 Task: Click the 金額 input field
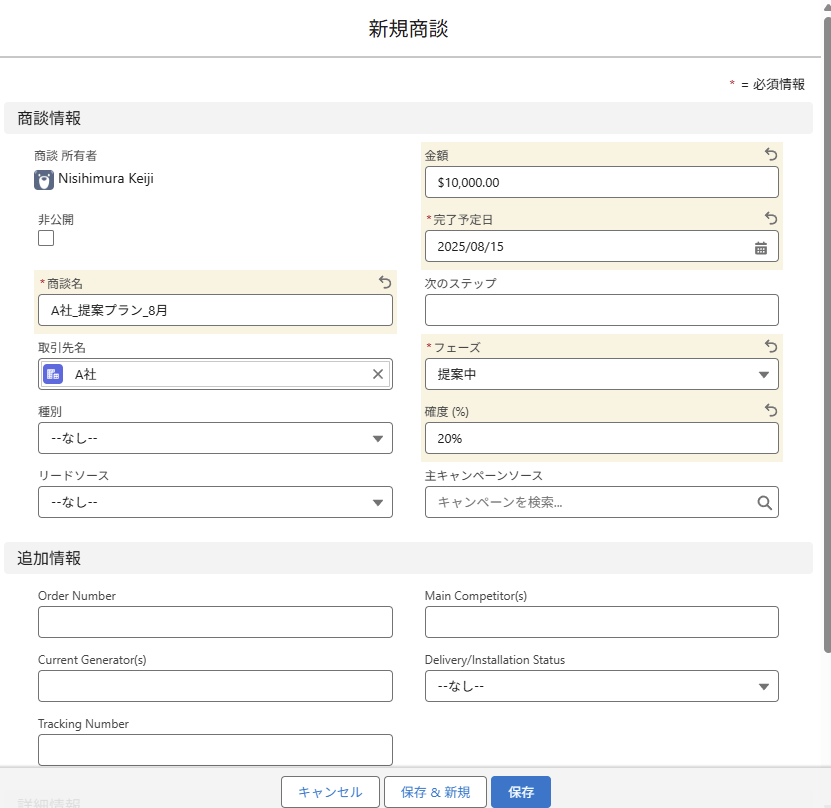[x=602, y=182]
